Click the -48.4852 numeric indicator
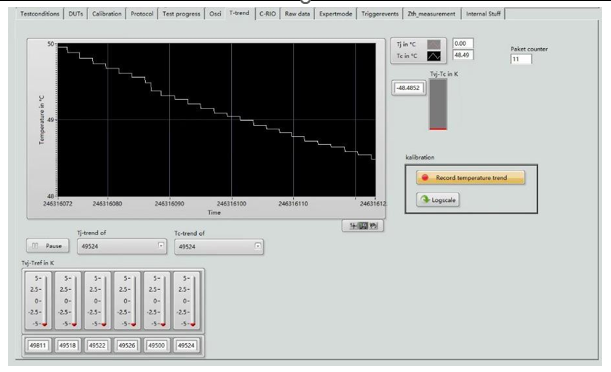 point(409,88)
